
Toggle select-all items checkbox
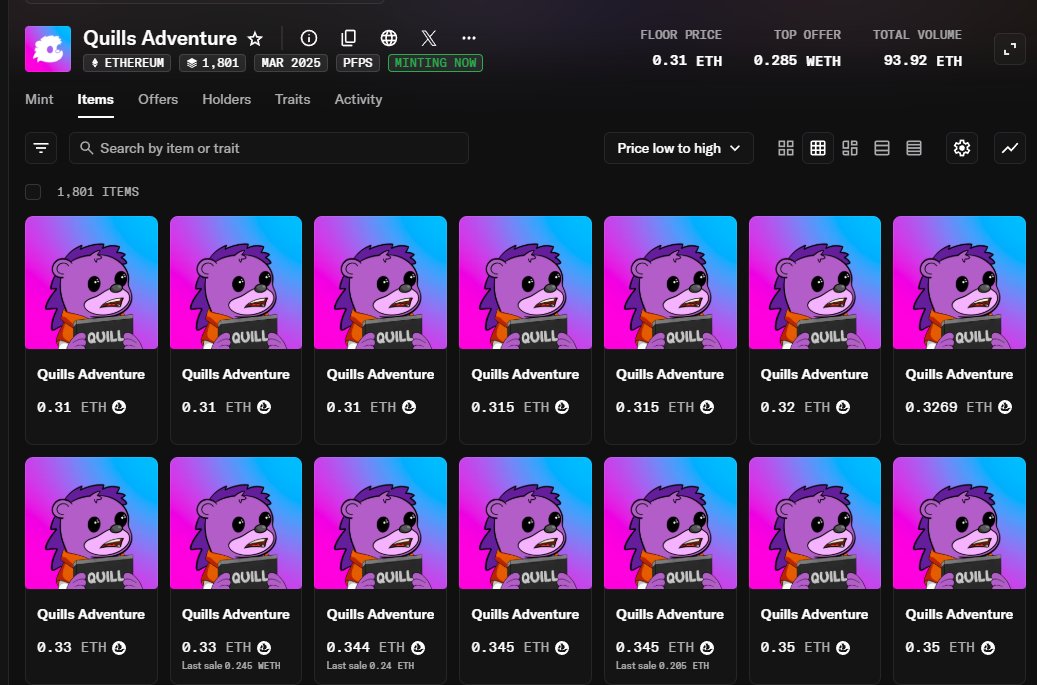[x=33, y=192]
